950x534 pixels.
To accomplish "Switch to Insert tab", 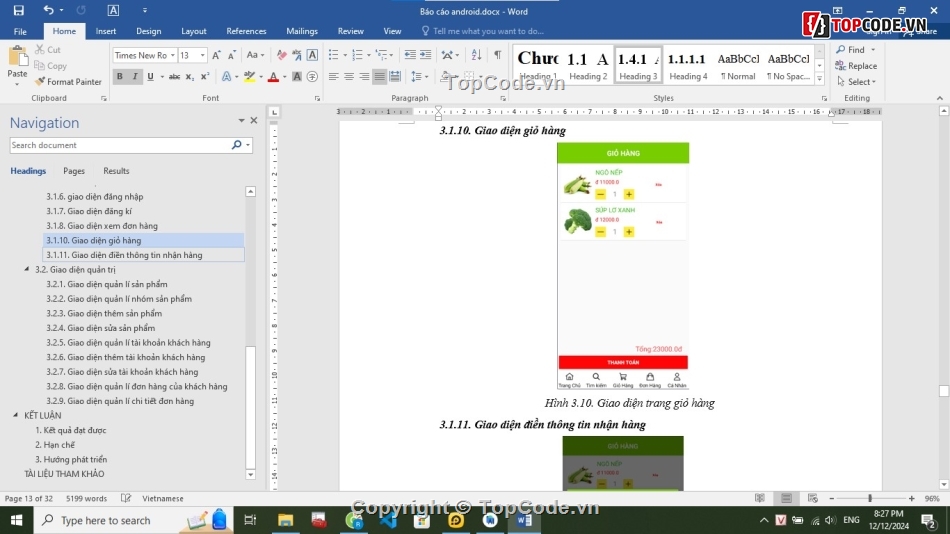I will coord(105,31).
